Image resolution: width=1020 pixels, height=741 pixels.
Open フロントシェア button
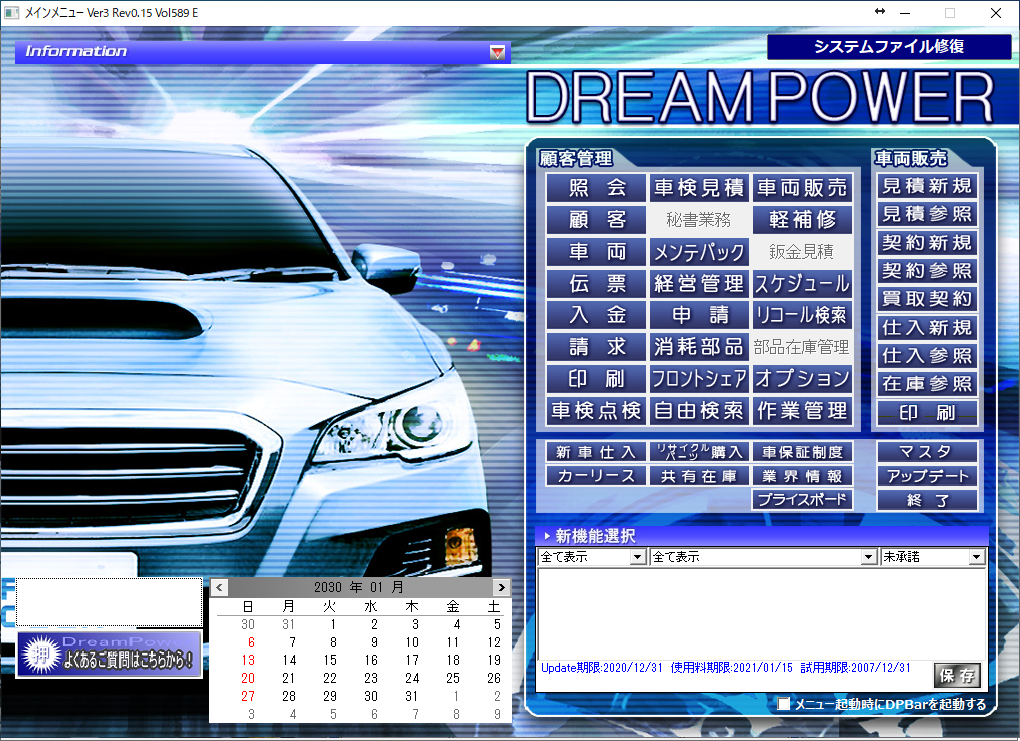click(699, 379)
